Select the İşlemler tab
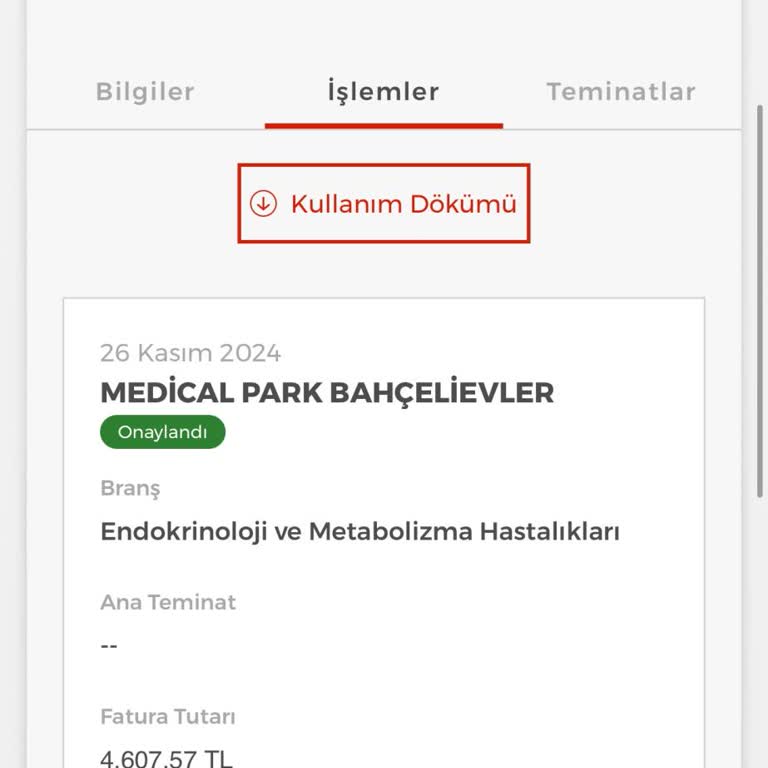The image size is (768, 768). (x=383, y=92)
